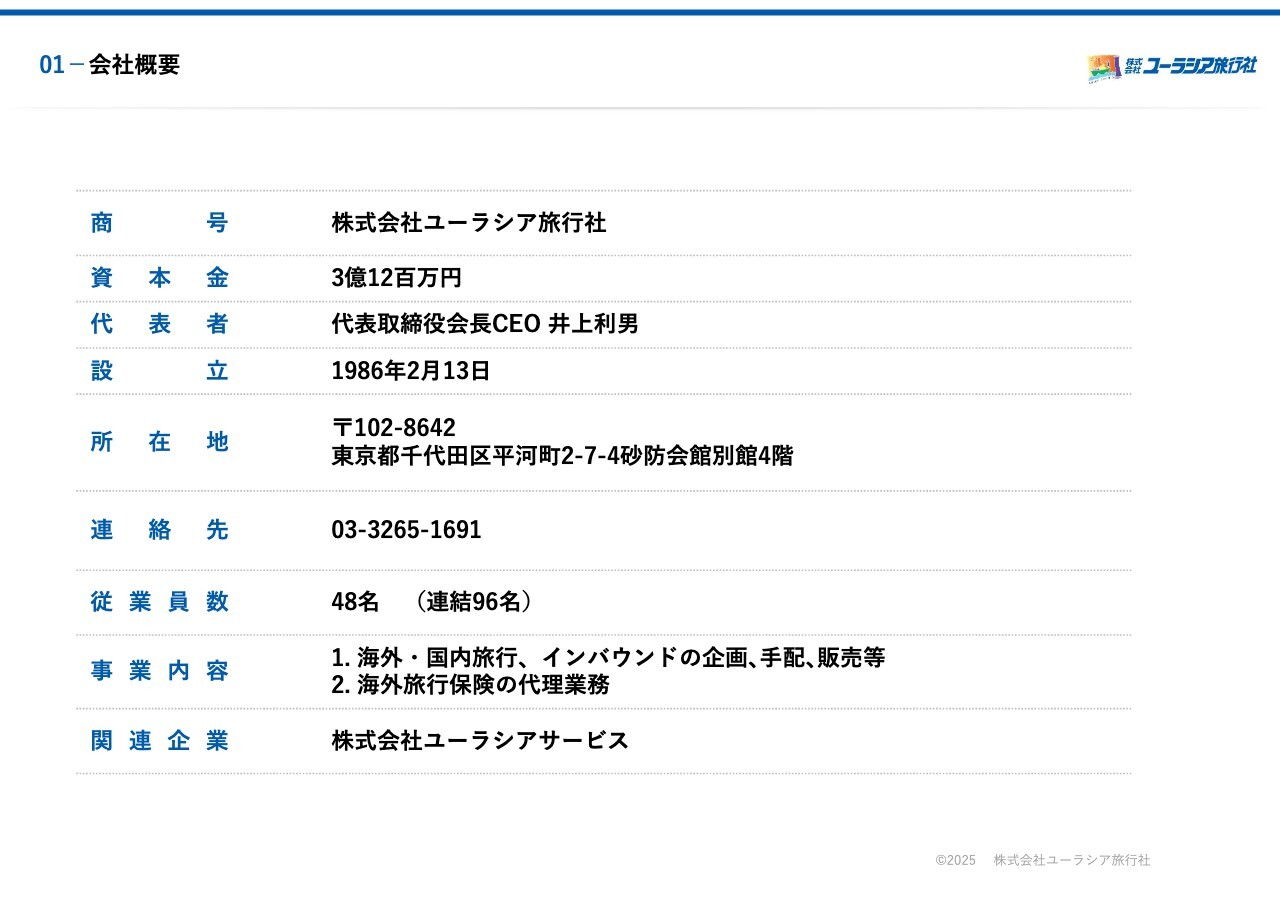This screenshot has height=905, width=1280.
Task: Click the phone number 03-3265-1691
Action: (x=406, y=530)
